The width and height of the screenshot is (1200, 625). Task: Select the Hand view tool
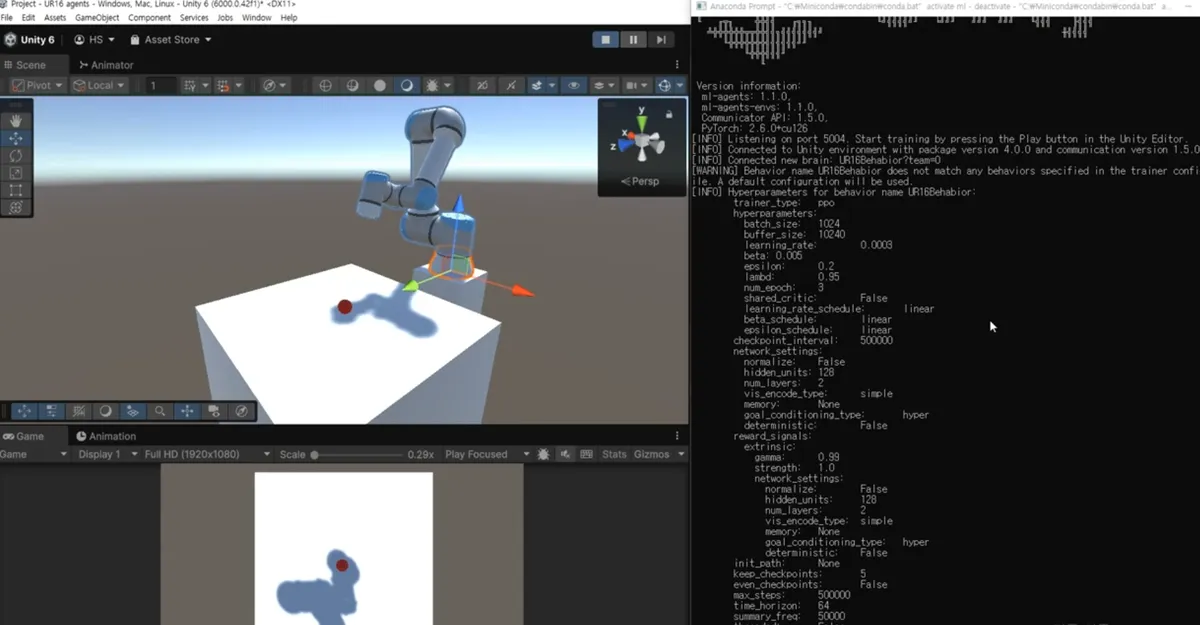(x=16, y=120)
